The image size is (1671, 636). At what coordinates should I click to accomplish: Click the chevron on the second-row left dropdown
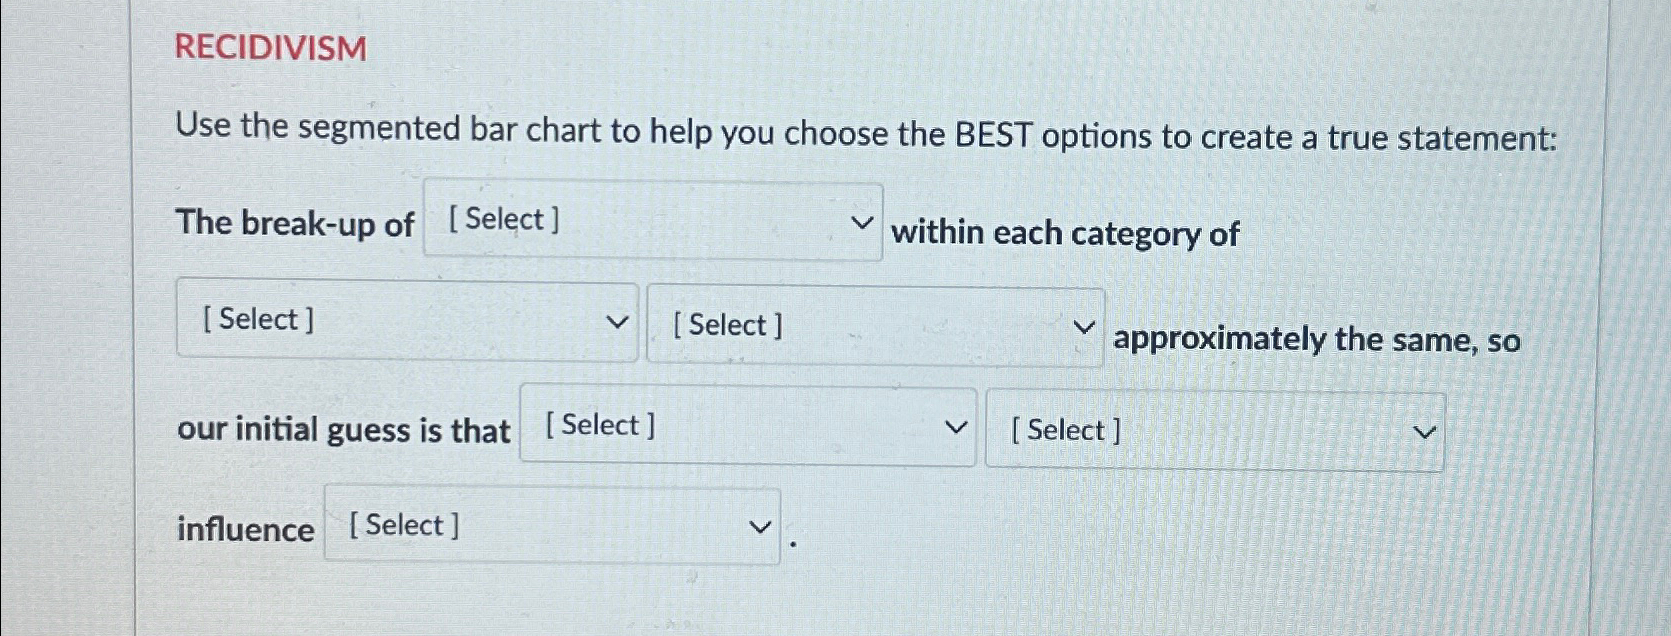click(619, 321)
